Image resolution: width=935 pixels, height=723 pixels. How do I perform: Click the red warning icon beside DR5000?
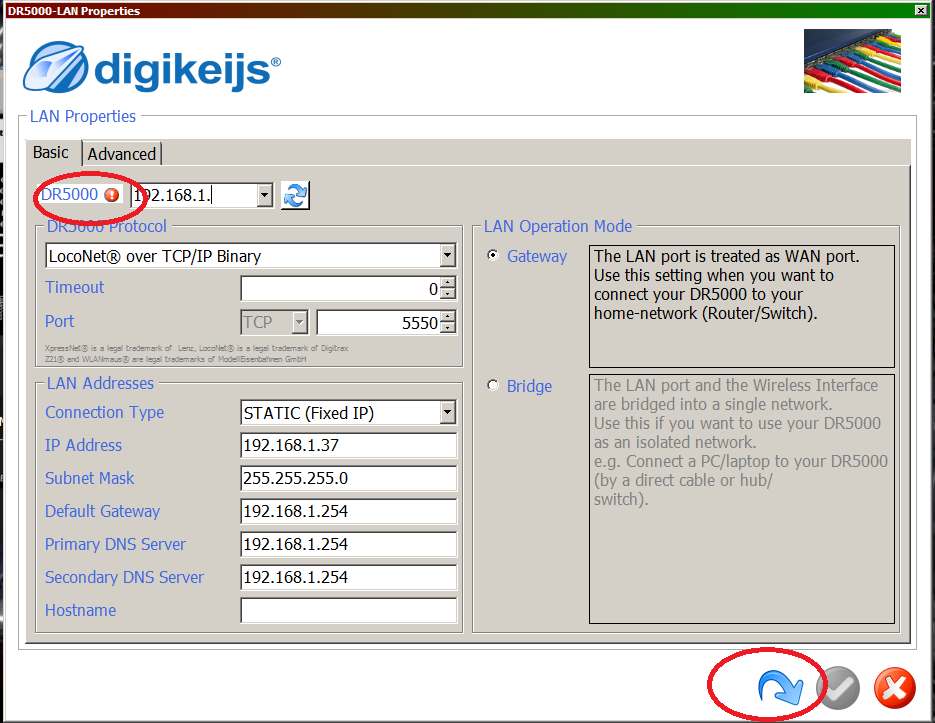pyautogui.click(x=112, y=195)
